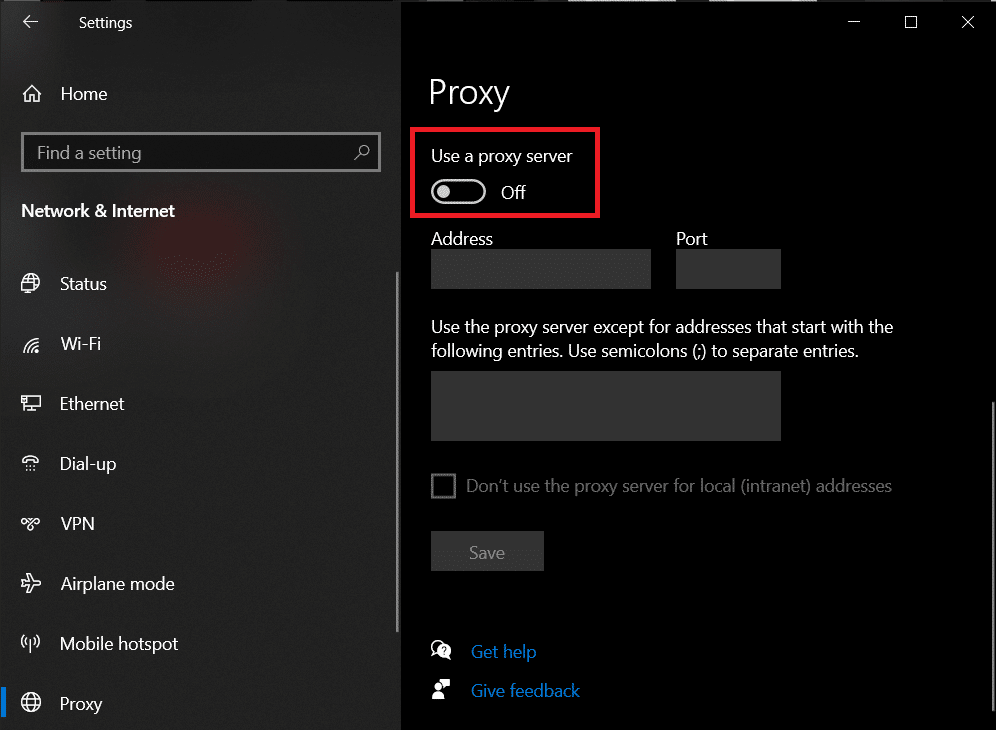Click the proxy exceptions text box

(x=605, y=406)
